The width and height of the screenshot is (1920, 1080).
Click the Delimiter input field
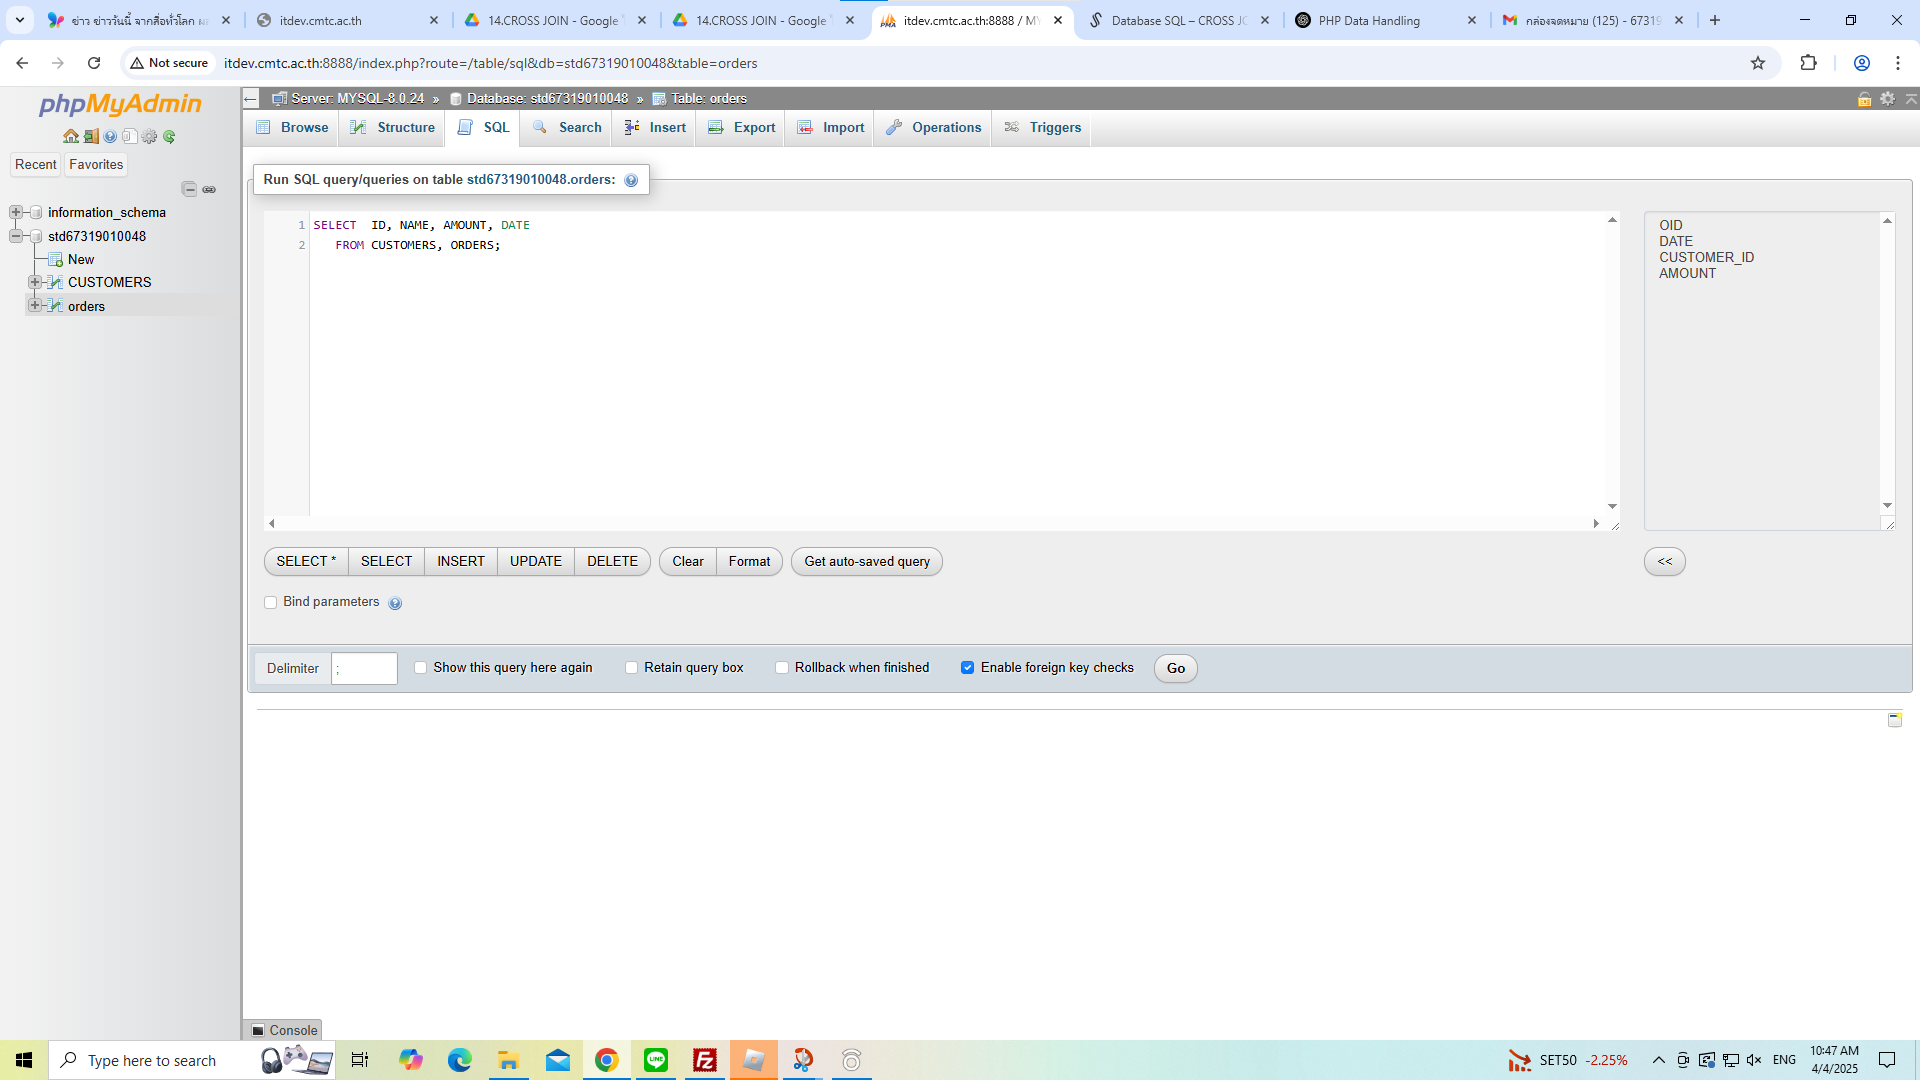(x=364, y=668)
